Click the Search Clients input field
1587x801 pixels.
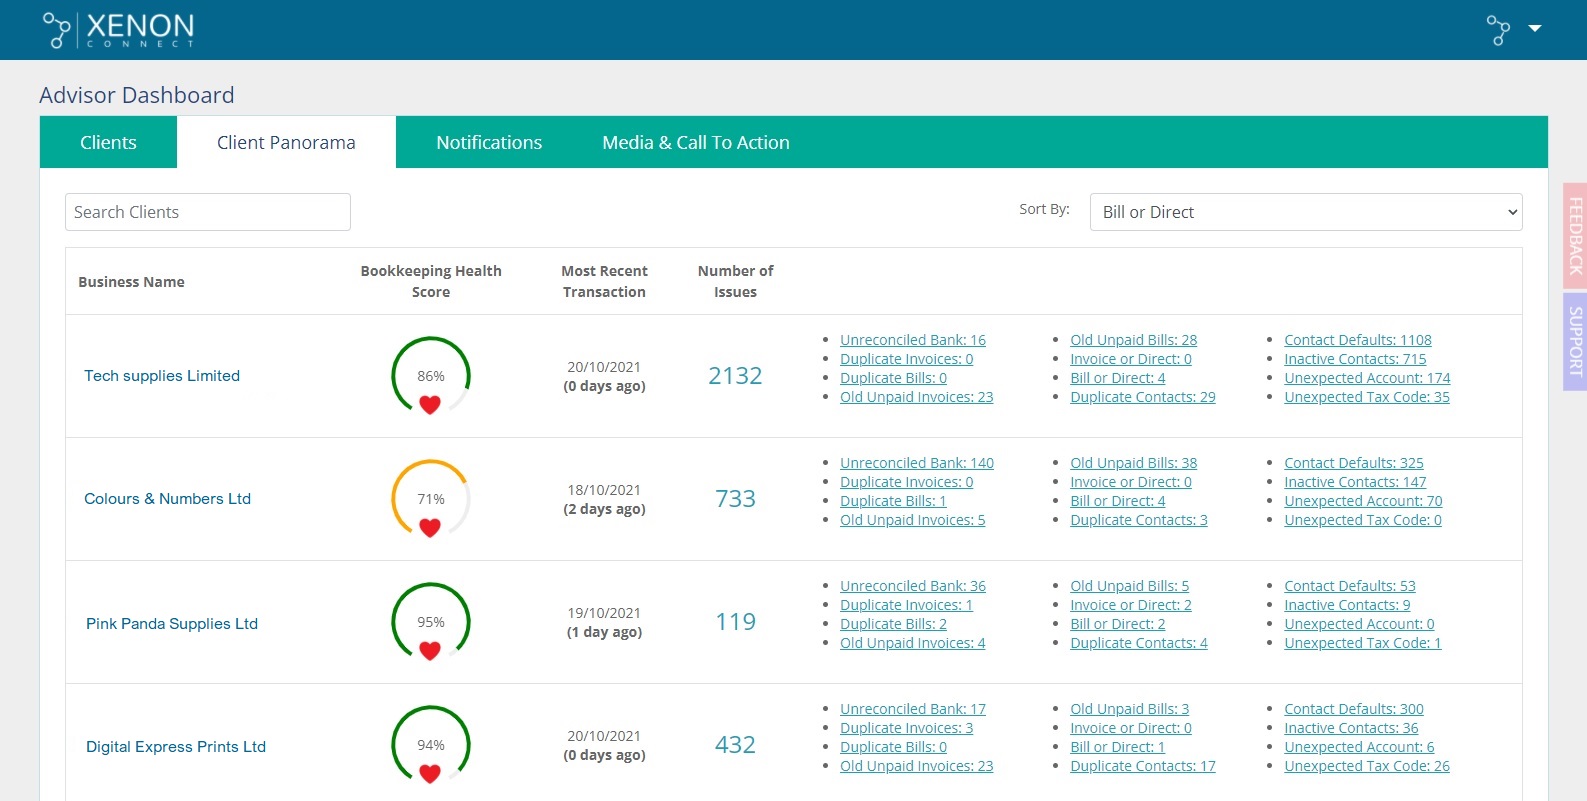(208, 212)
